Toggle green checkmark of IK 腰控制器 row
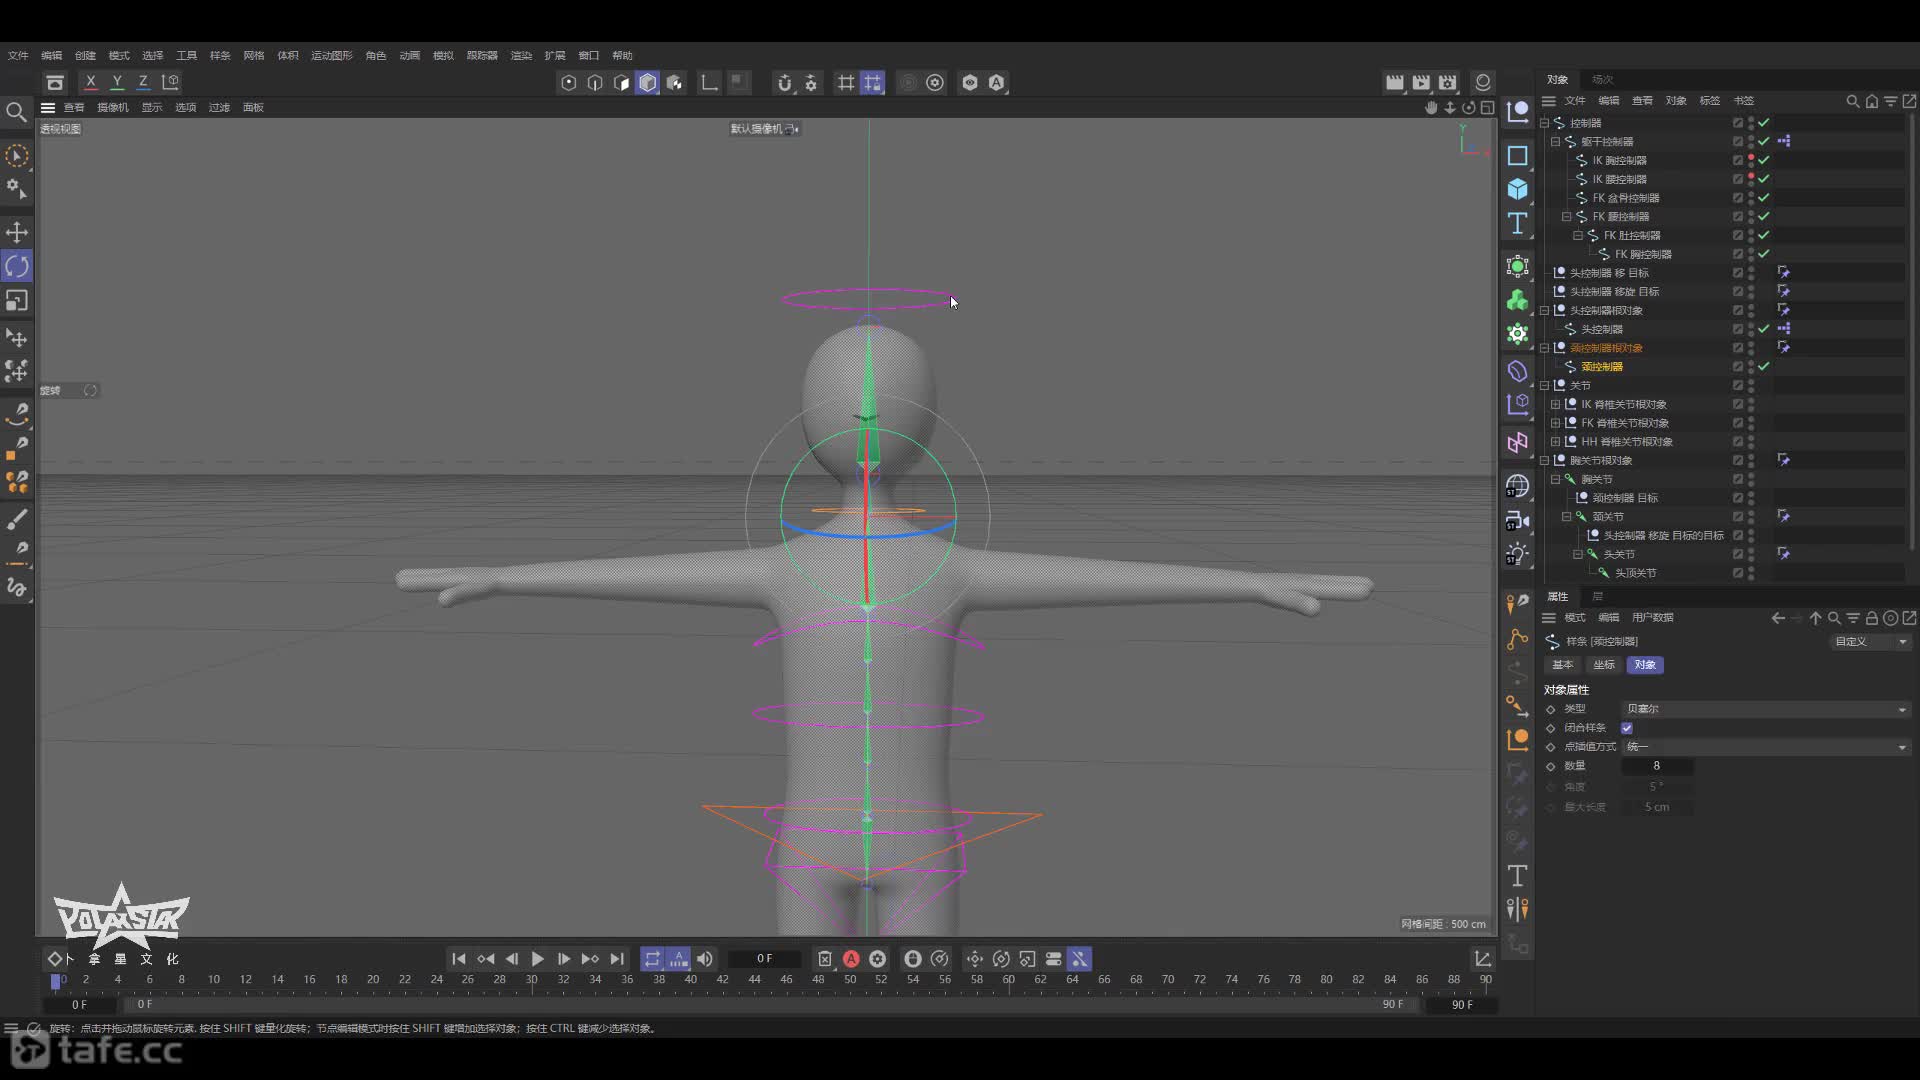1920x1080 pixels. coord(1764,179)
